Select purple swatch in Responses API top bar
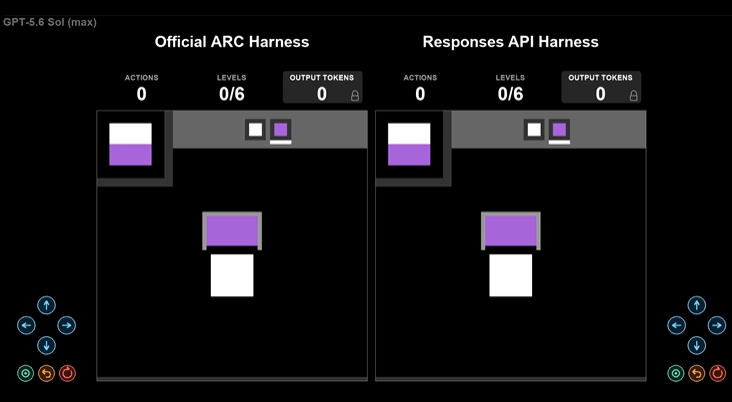The image size is (732, 402). pos(559,129)
